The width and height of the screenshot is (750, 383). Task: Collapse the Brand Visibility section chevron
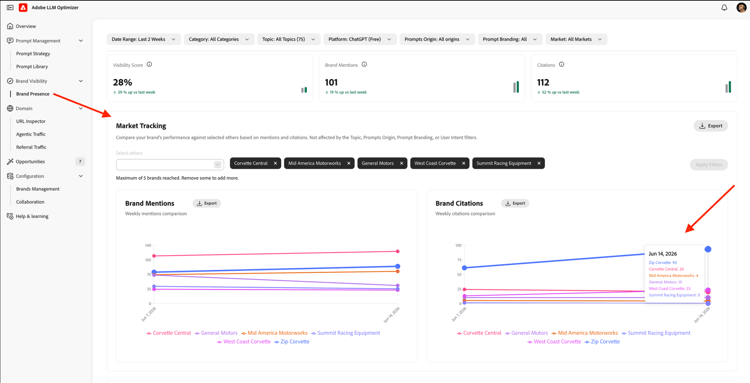point(81,81)
